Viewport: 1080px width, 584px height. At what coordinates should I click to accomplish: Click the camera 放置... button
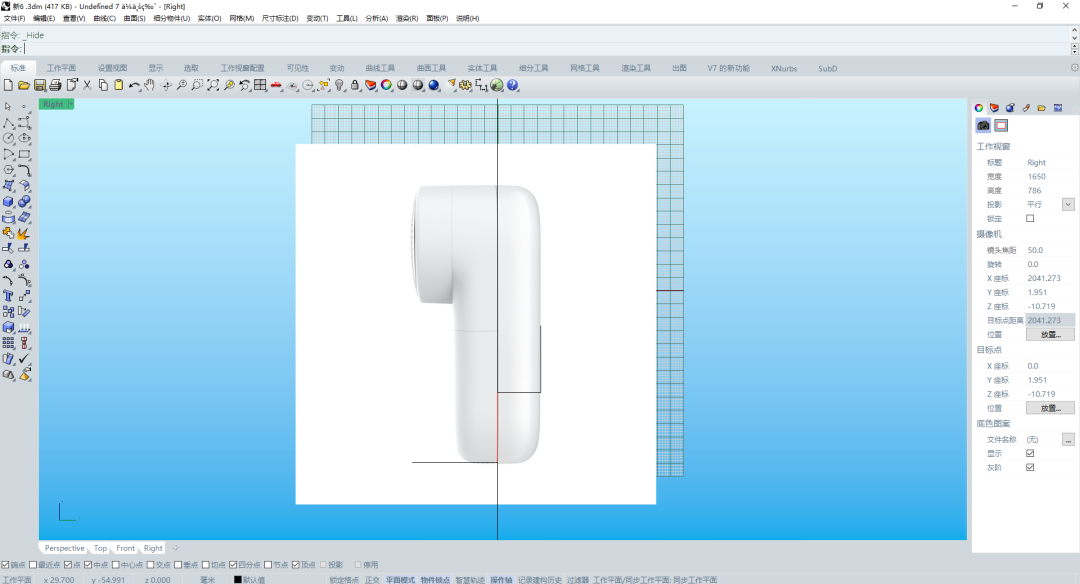point(1050,334)
